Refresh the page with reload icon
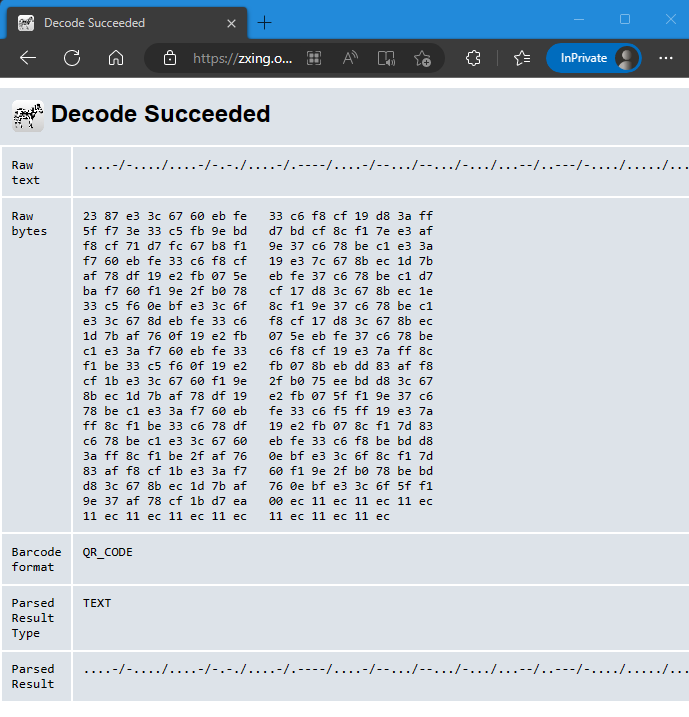689x717 pixels. point(72,58)
